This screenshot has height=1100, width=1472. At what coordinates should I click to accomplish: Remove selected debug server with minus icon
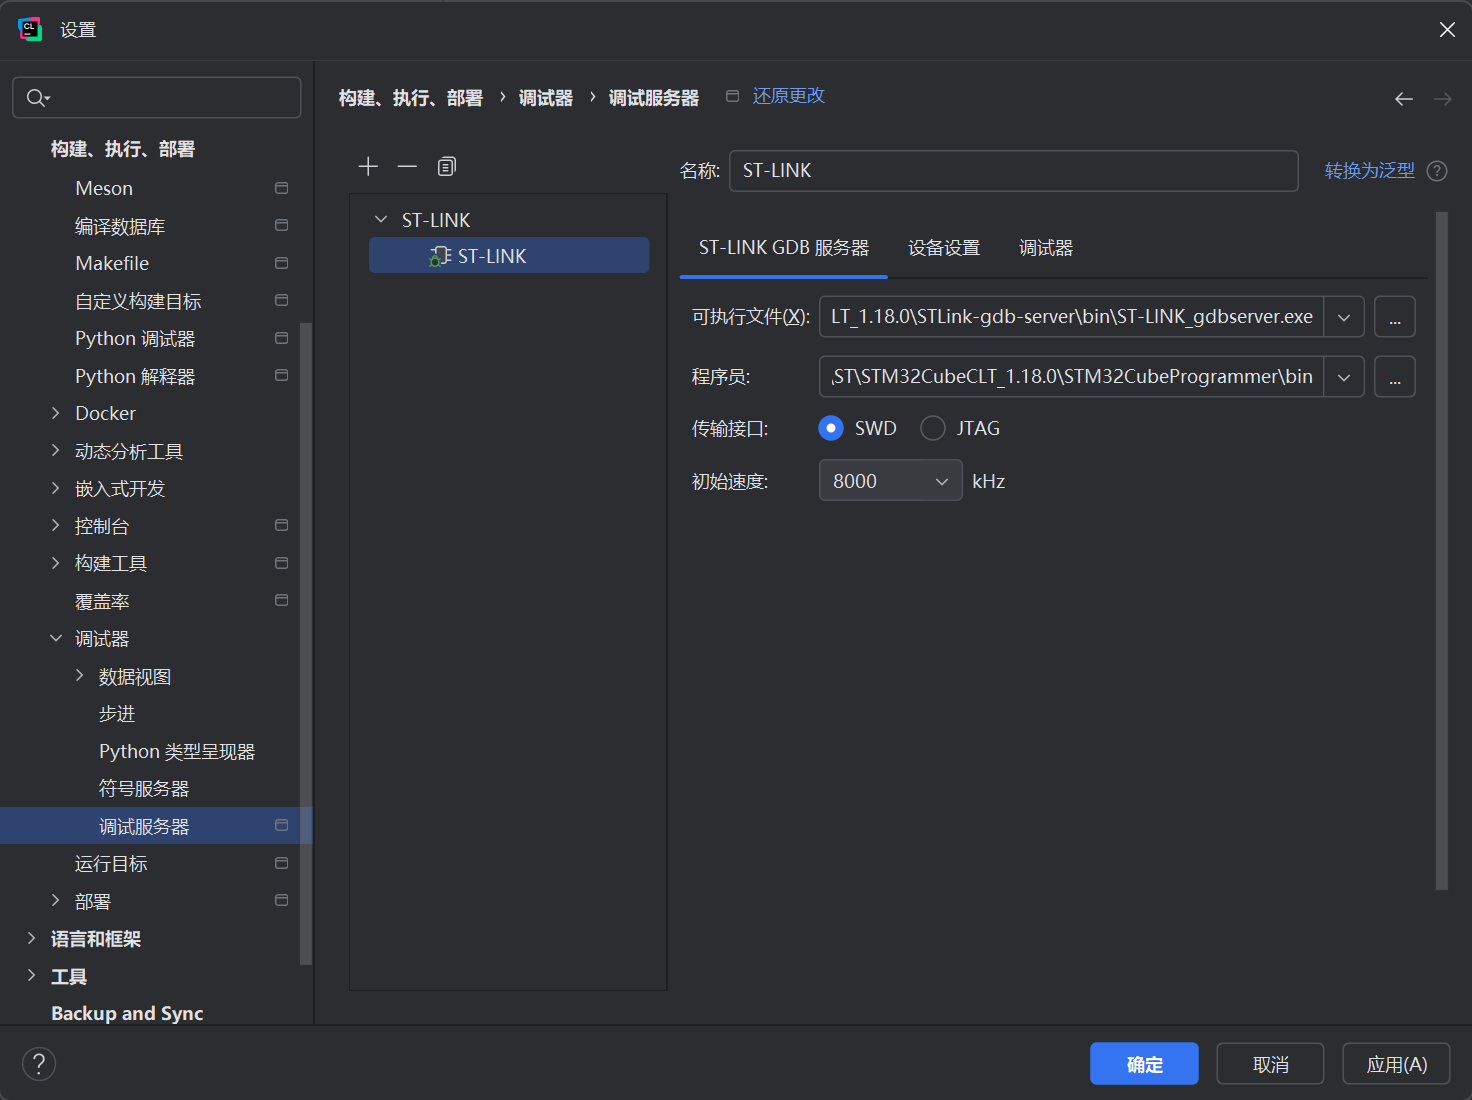coord(407,166)
